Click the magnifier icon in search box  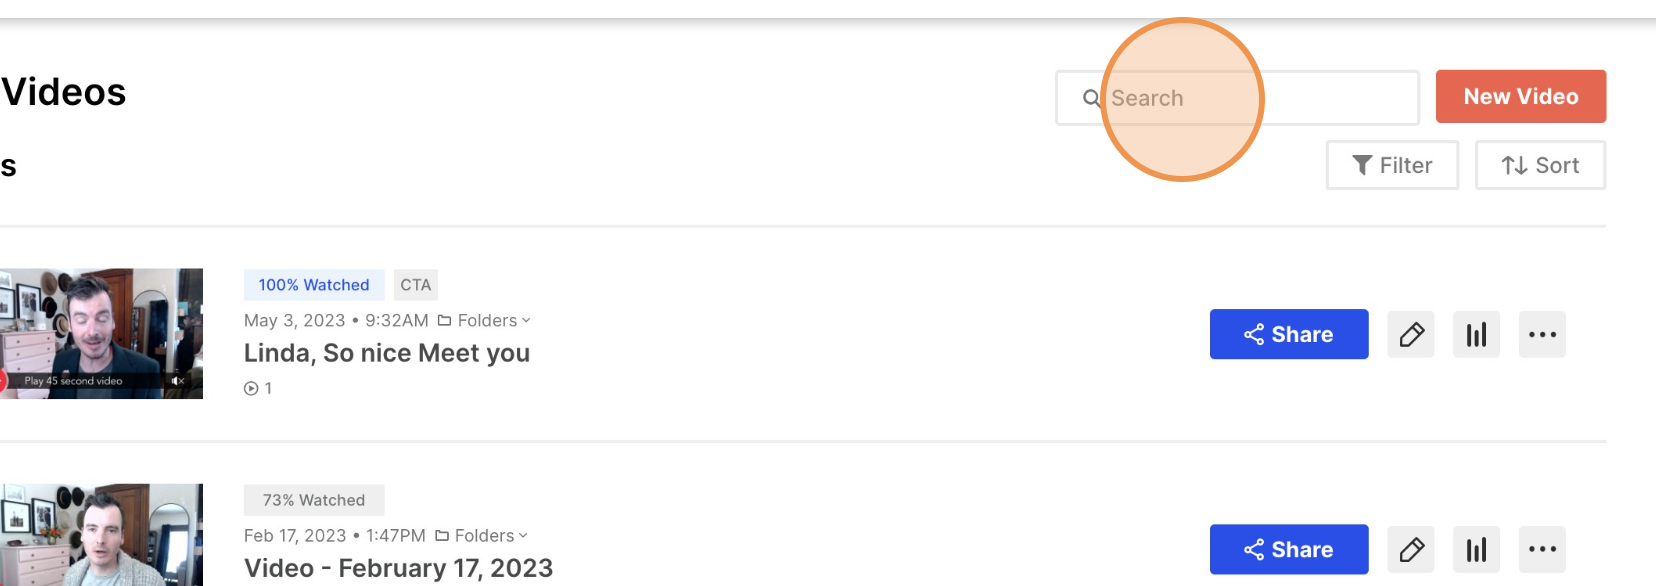click(x=1092, y=98)
